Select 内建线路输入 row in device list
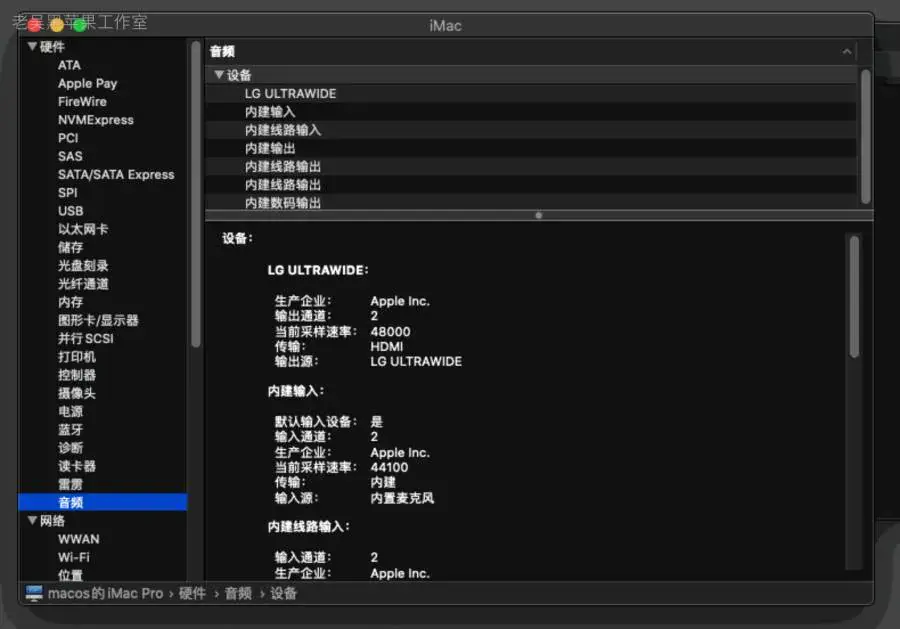This screenshot has height=629, width=900. tap(530, 130)
